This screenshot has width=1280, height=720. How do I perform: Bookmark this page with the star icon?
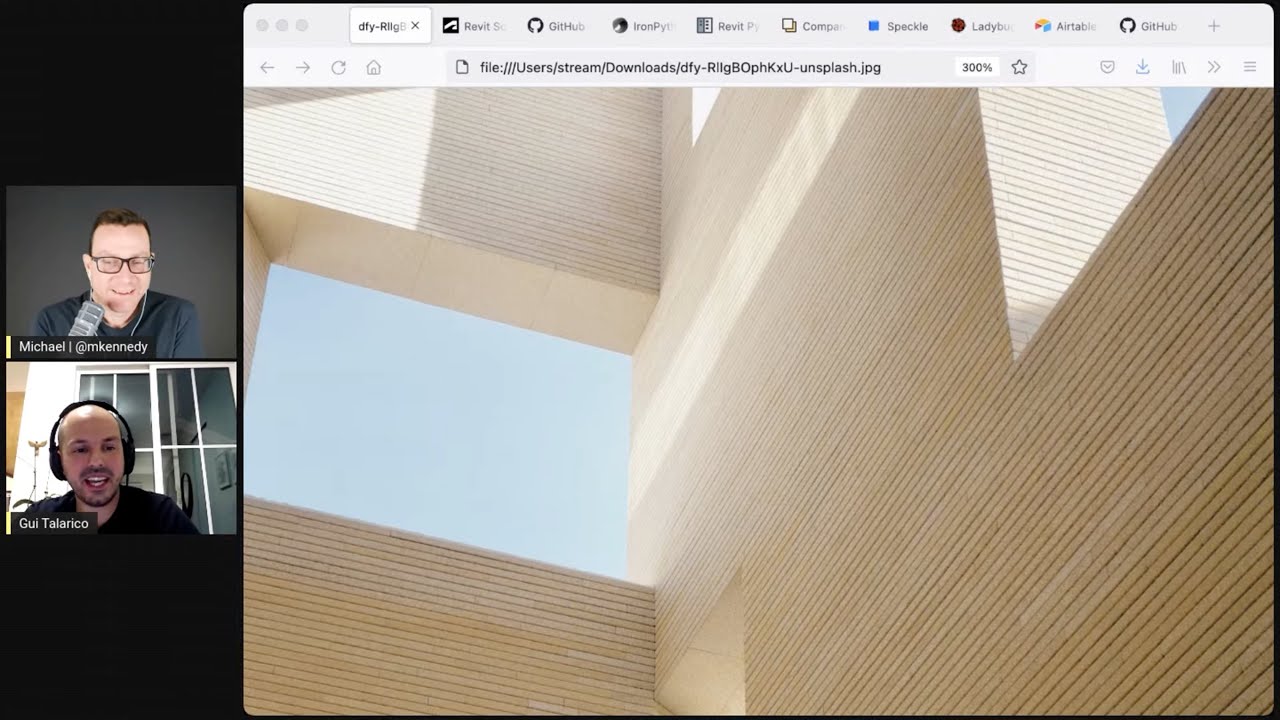coord(1019,67)
